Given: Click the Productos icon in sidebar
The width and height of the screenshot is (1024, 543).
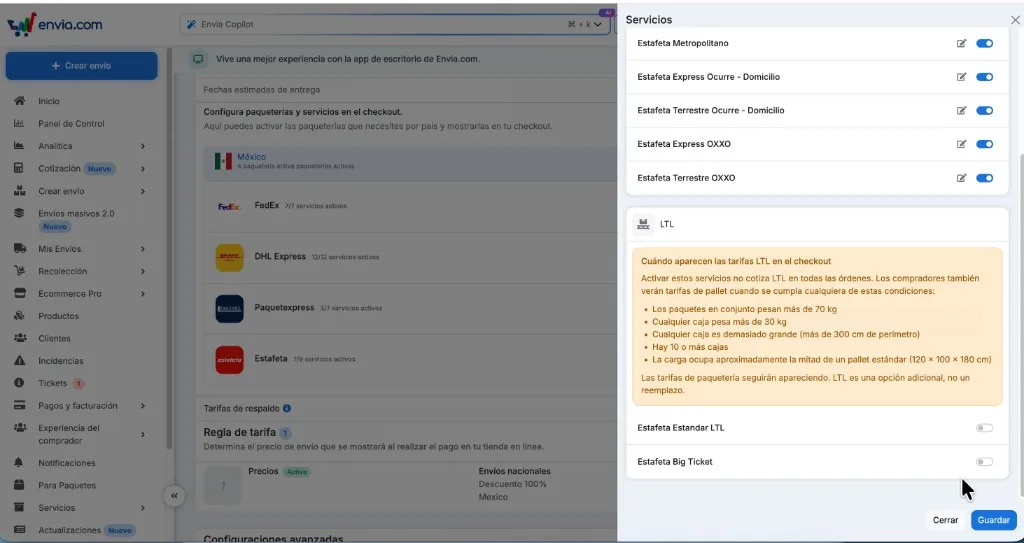Looking at the screenshot, I should point(20,316).
